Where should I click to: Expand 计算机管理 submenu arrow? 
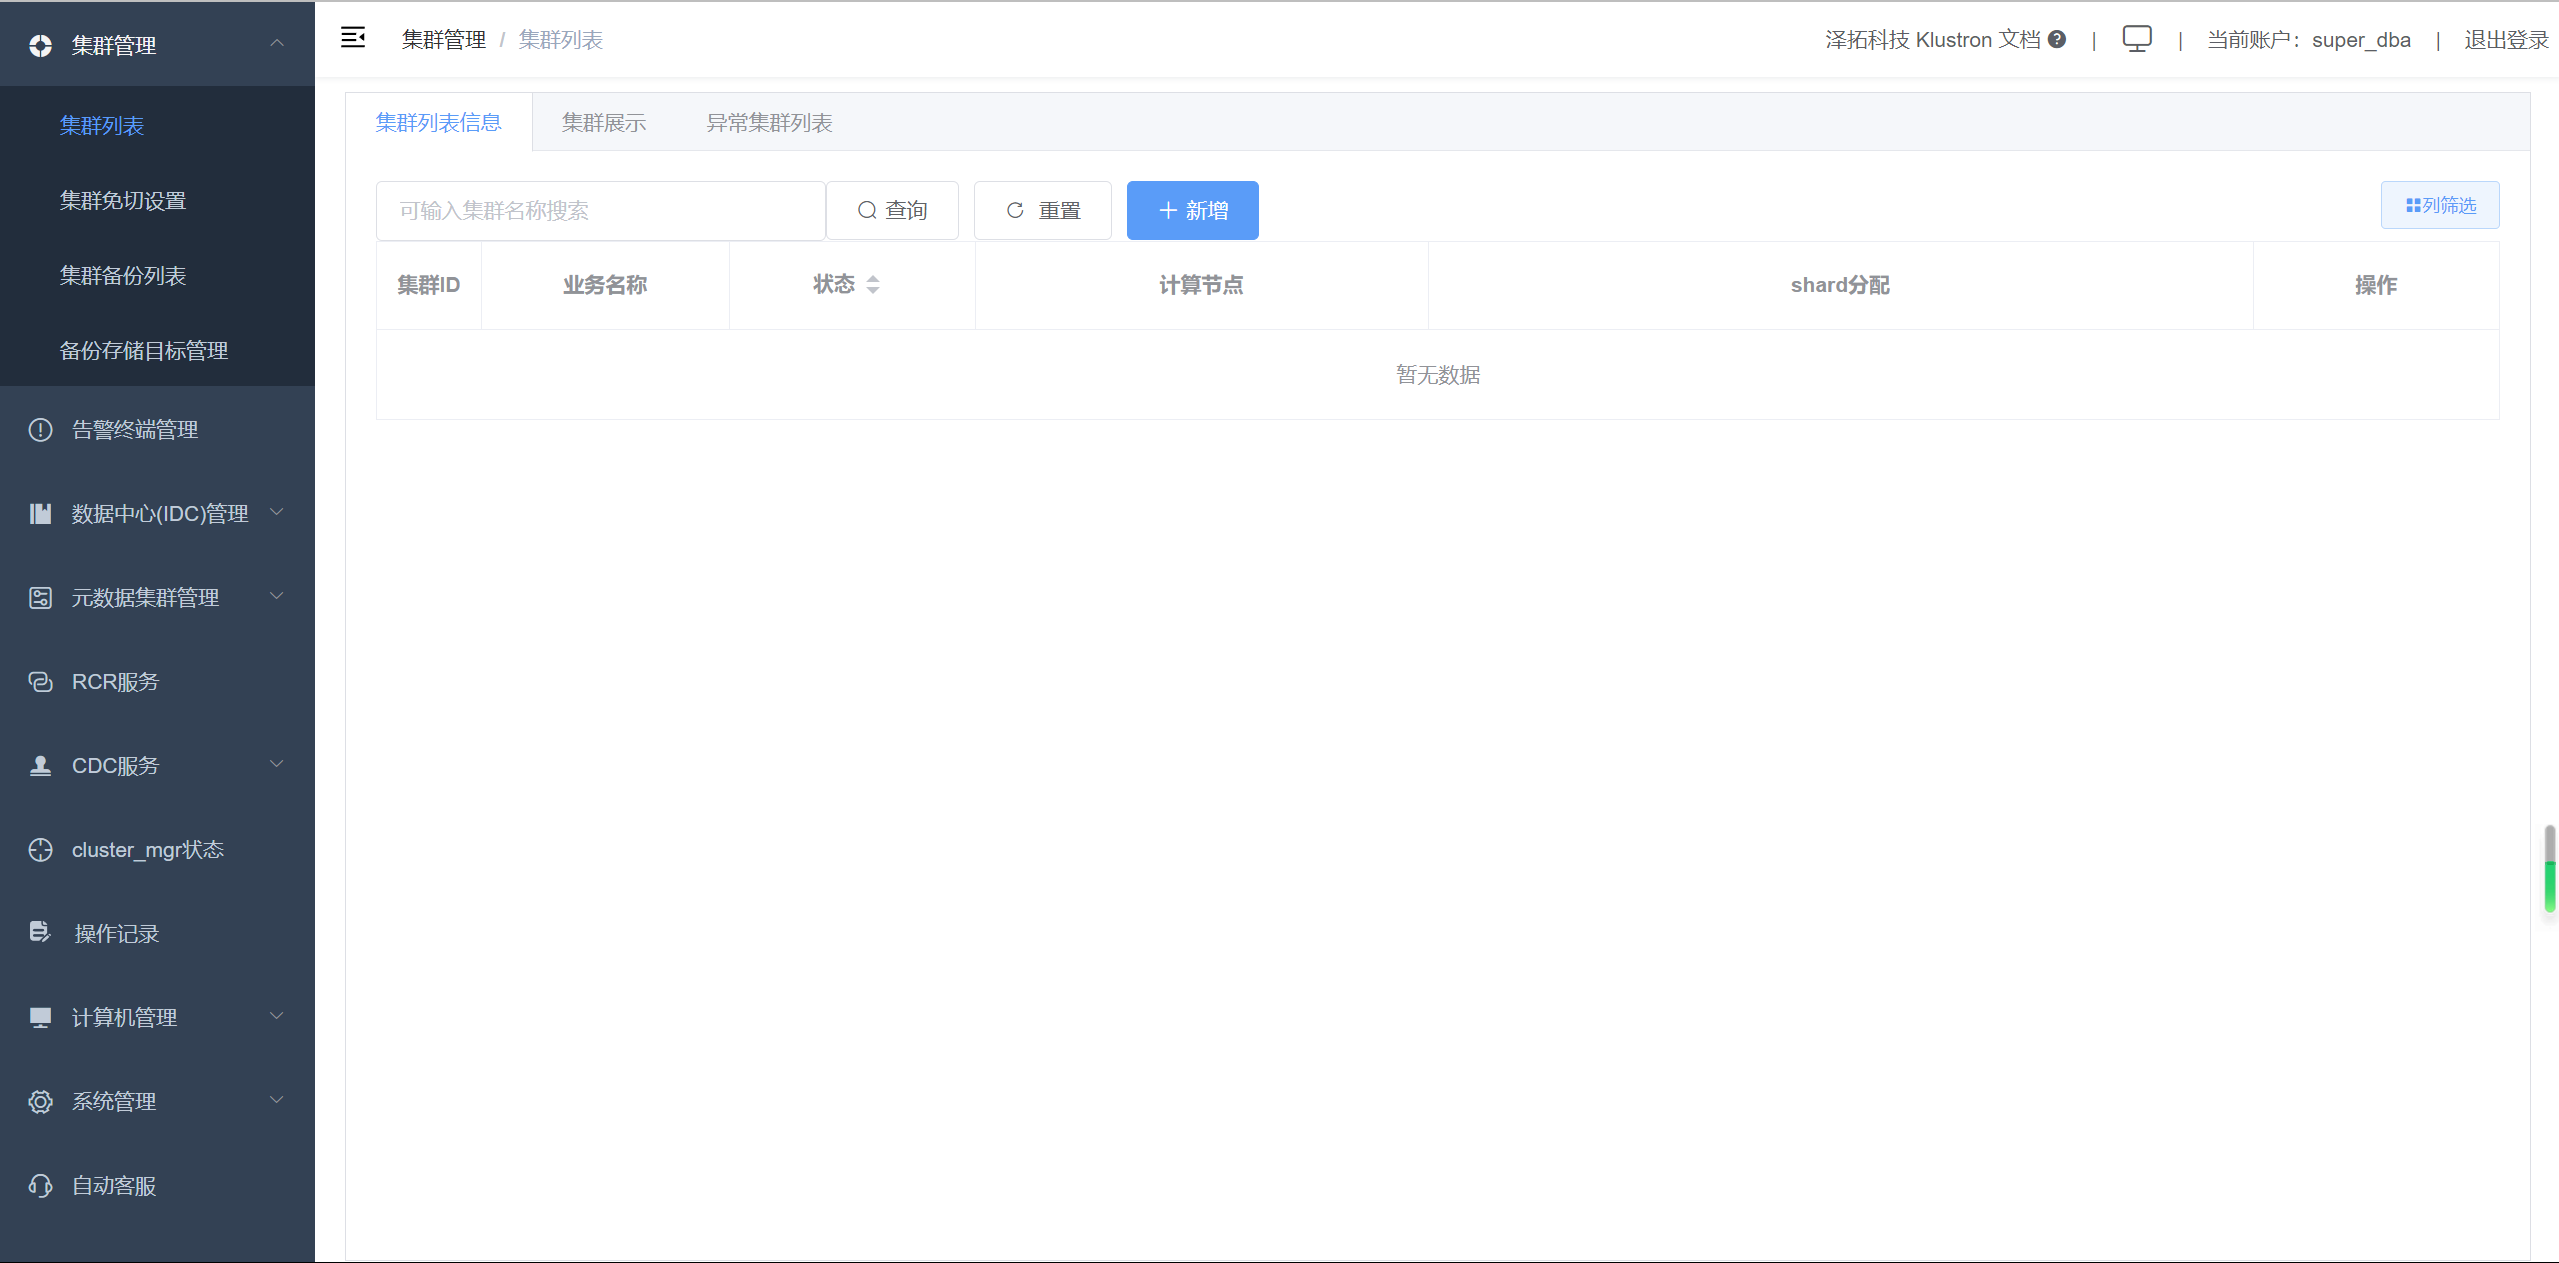tap(277, 1016)
